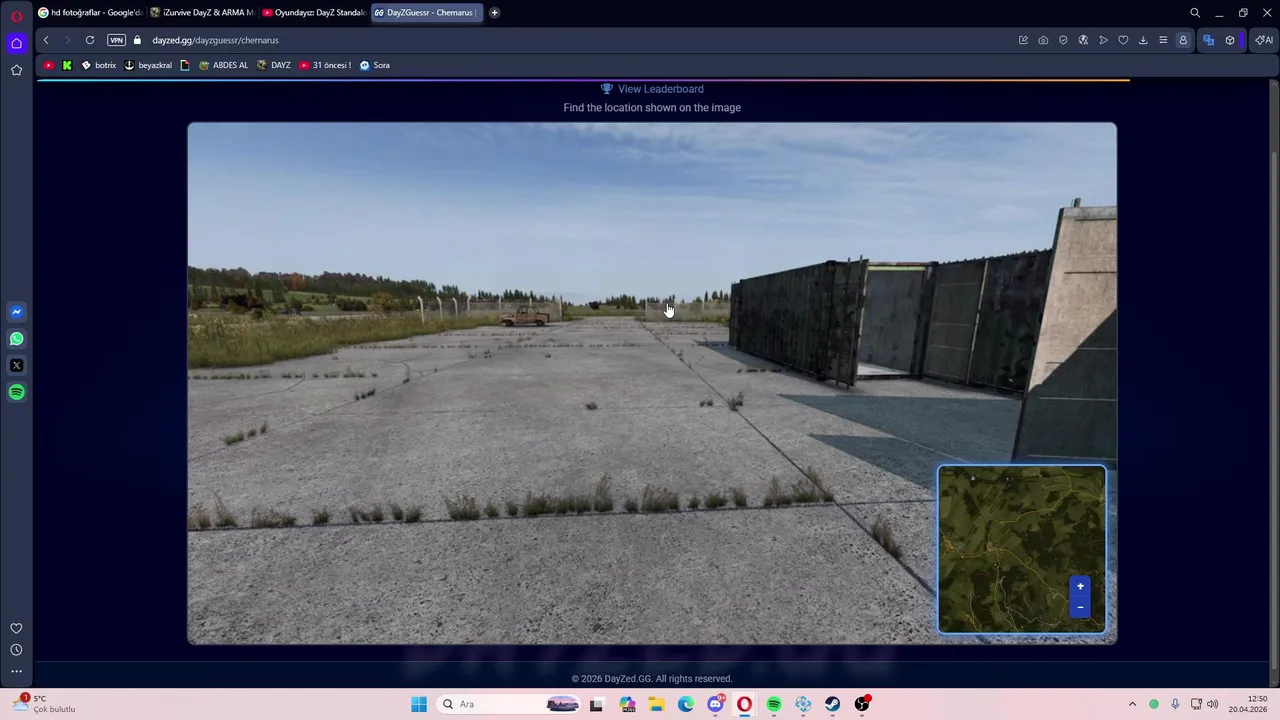
Task: Zoom in the minimap with plus button
Action: [1080, 586]
